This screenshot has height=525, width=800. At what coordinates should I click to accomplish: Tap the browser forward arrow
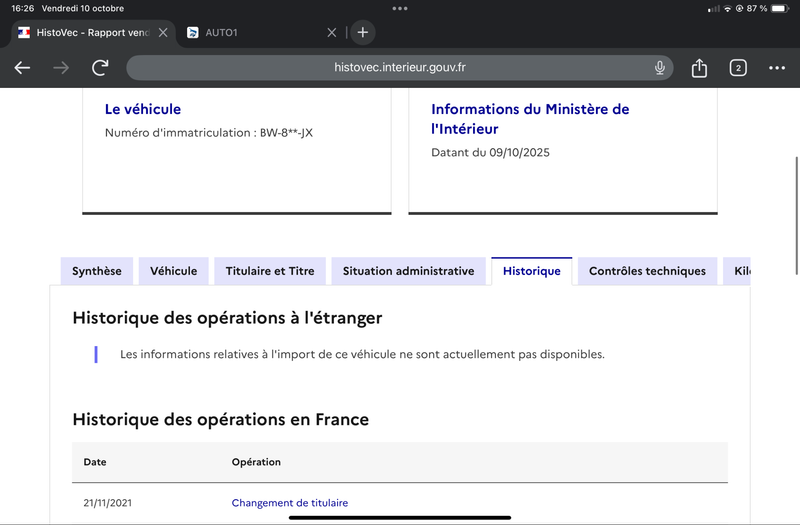pos(61,68)
